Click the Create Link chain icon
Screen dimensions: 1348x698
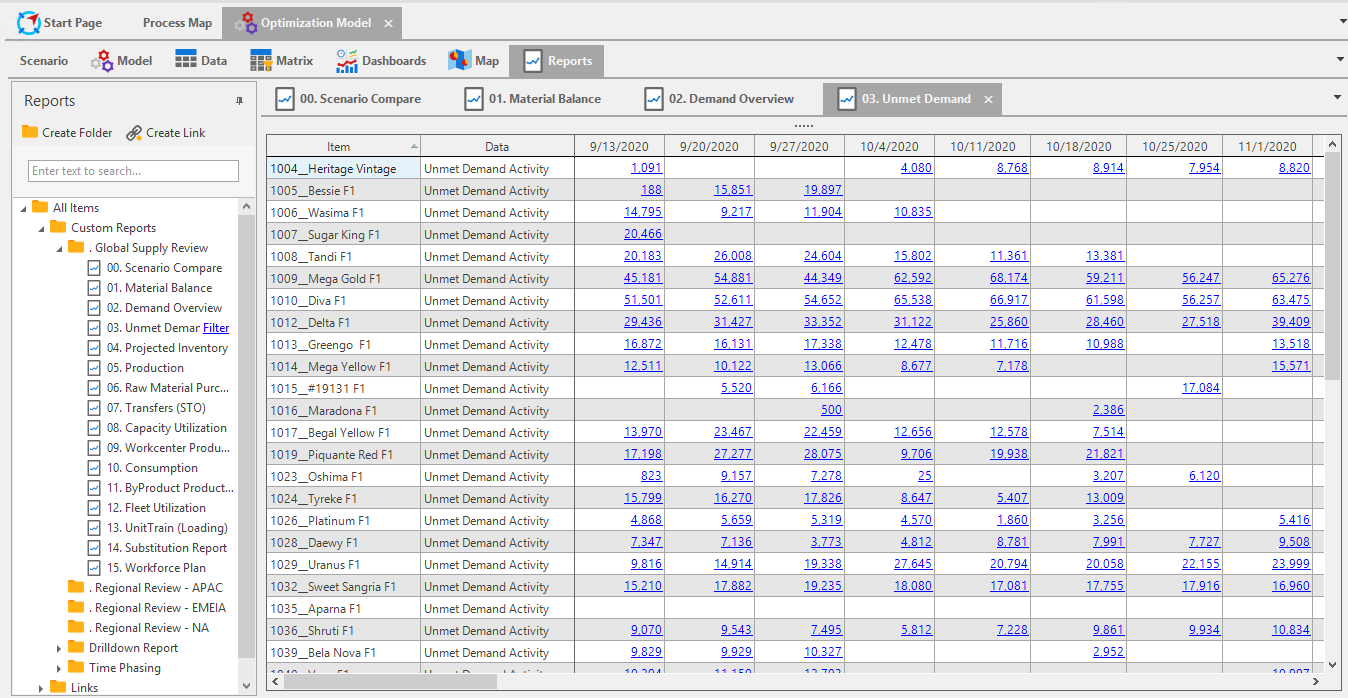(x=134, y=132)
